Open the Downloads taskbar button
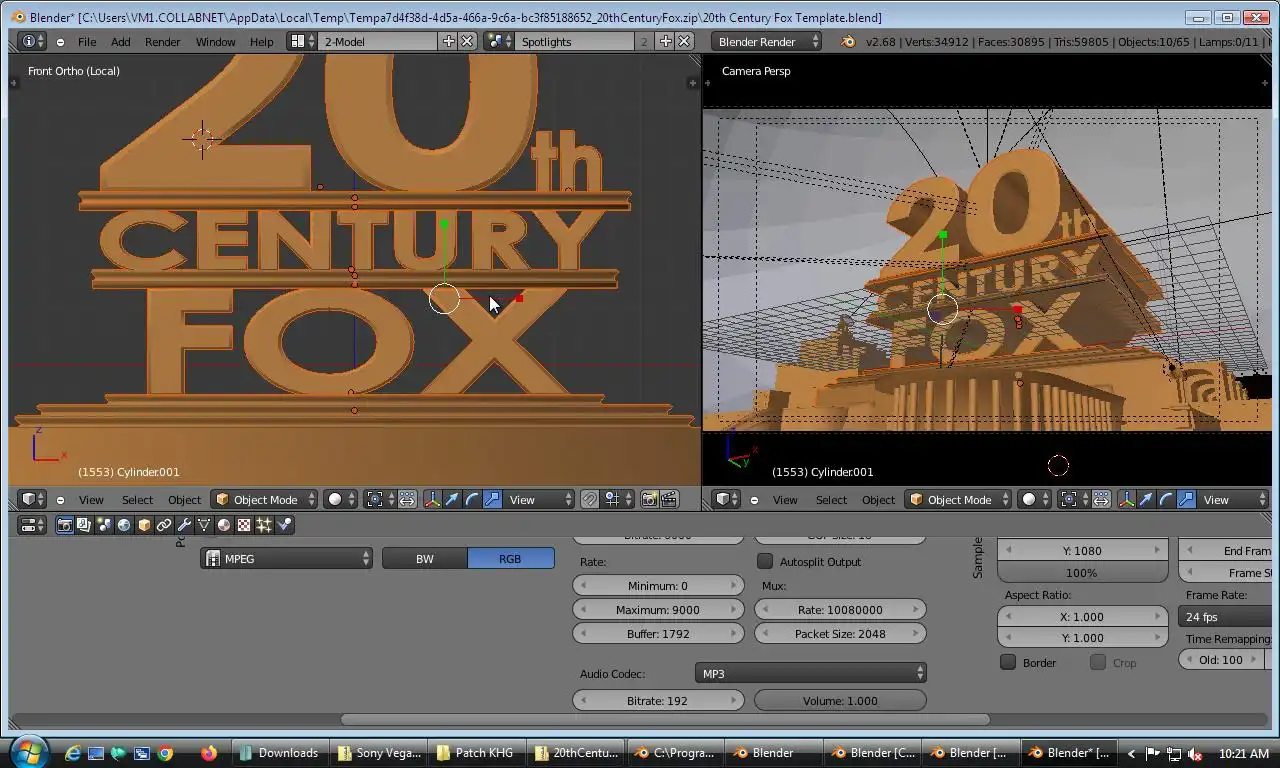 tap(279, 753)
